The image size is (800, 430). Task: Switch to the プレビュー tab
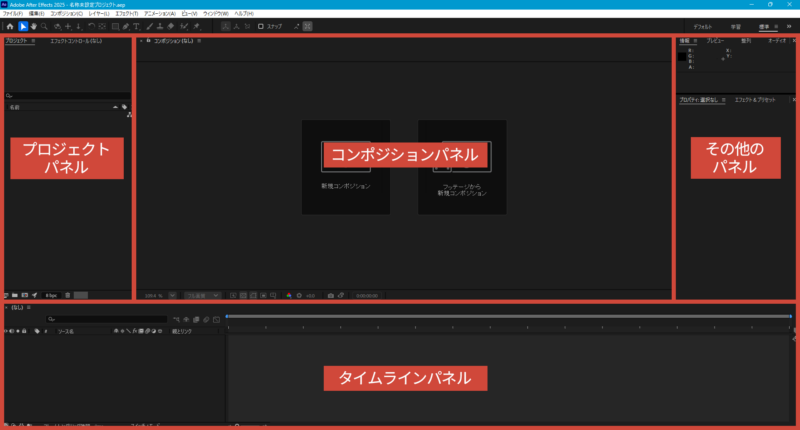[x=715, y=41]
